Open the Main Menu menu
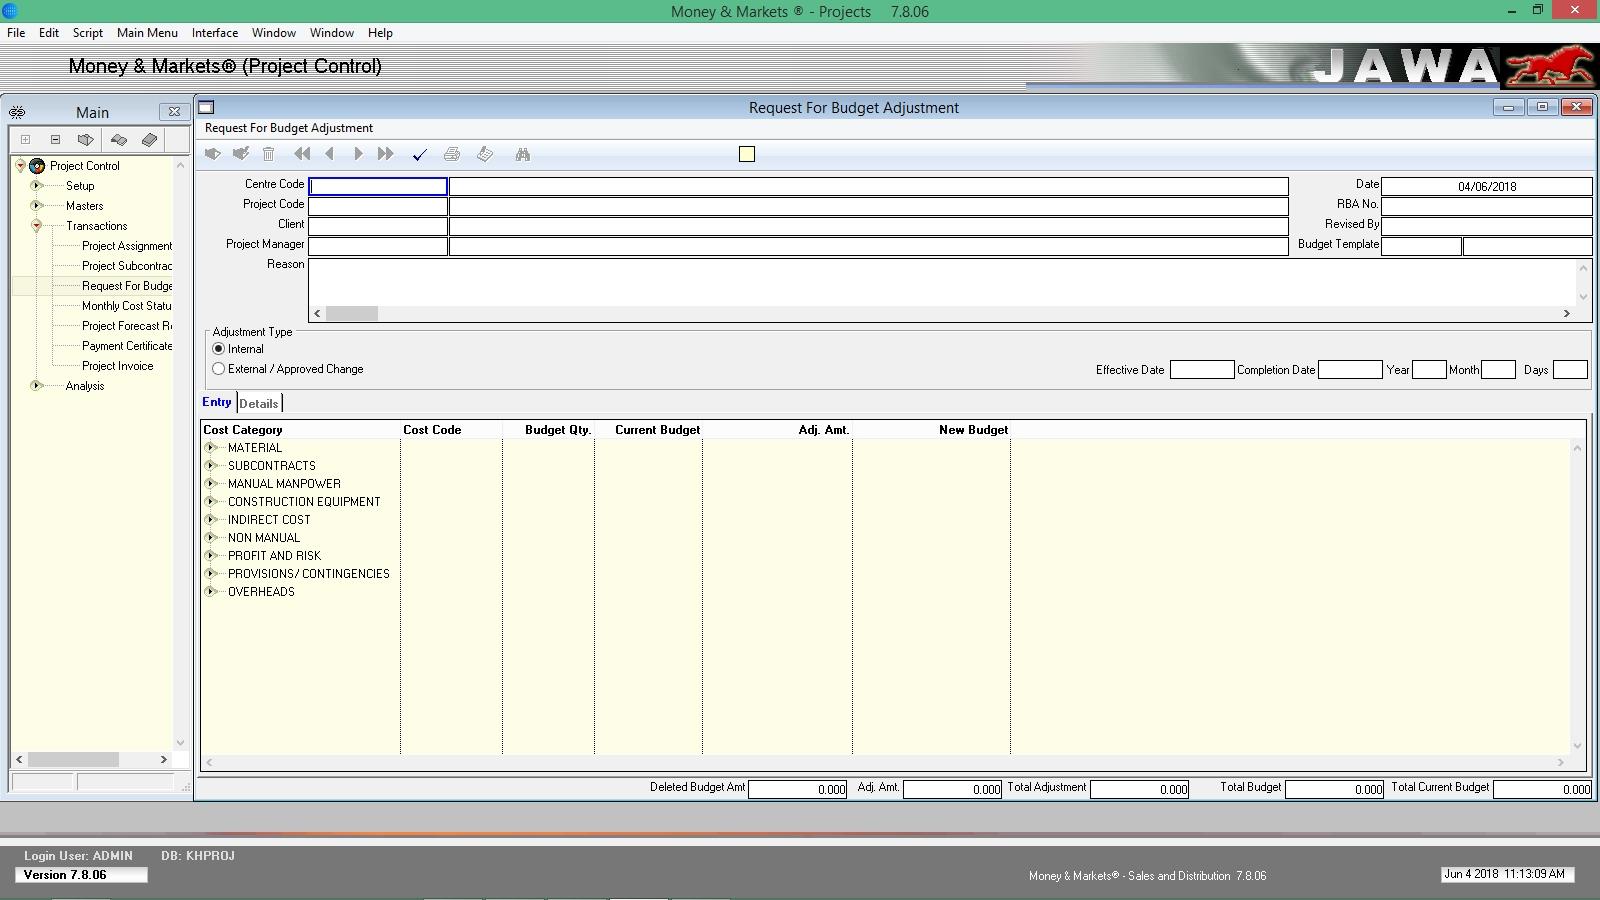 click(147, 33)
